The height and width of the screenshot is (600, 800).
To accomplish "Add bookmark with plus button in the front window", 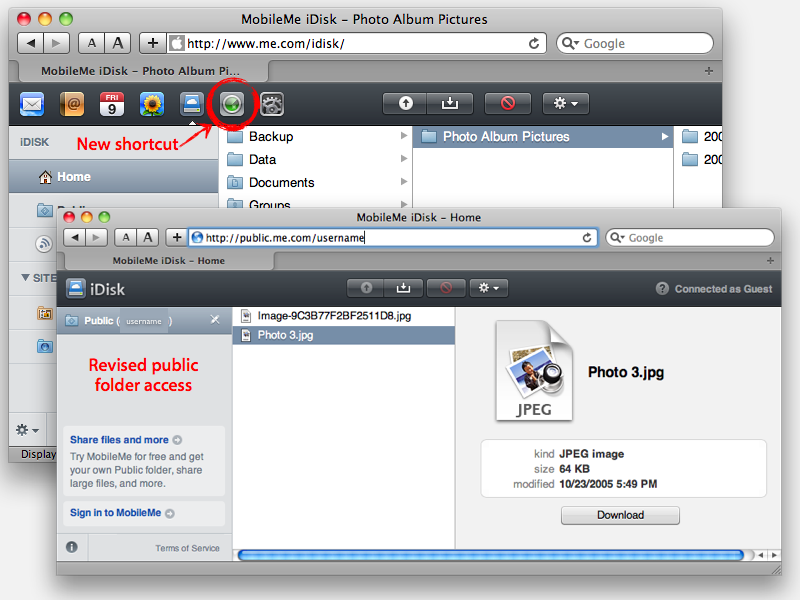I will [x=177, y=237].
